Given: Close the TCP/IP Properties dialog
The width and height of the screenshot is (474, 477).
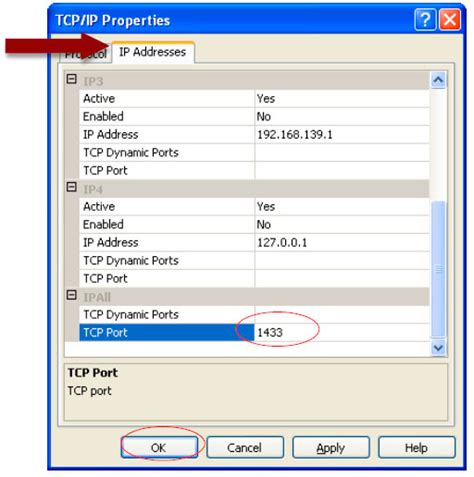Looking at the screenshot, I should (450, 20).
